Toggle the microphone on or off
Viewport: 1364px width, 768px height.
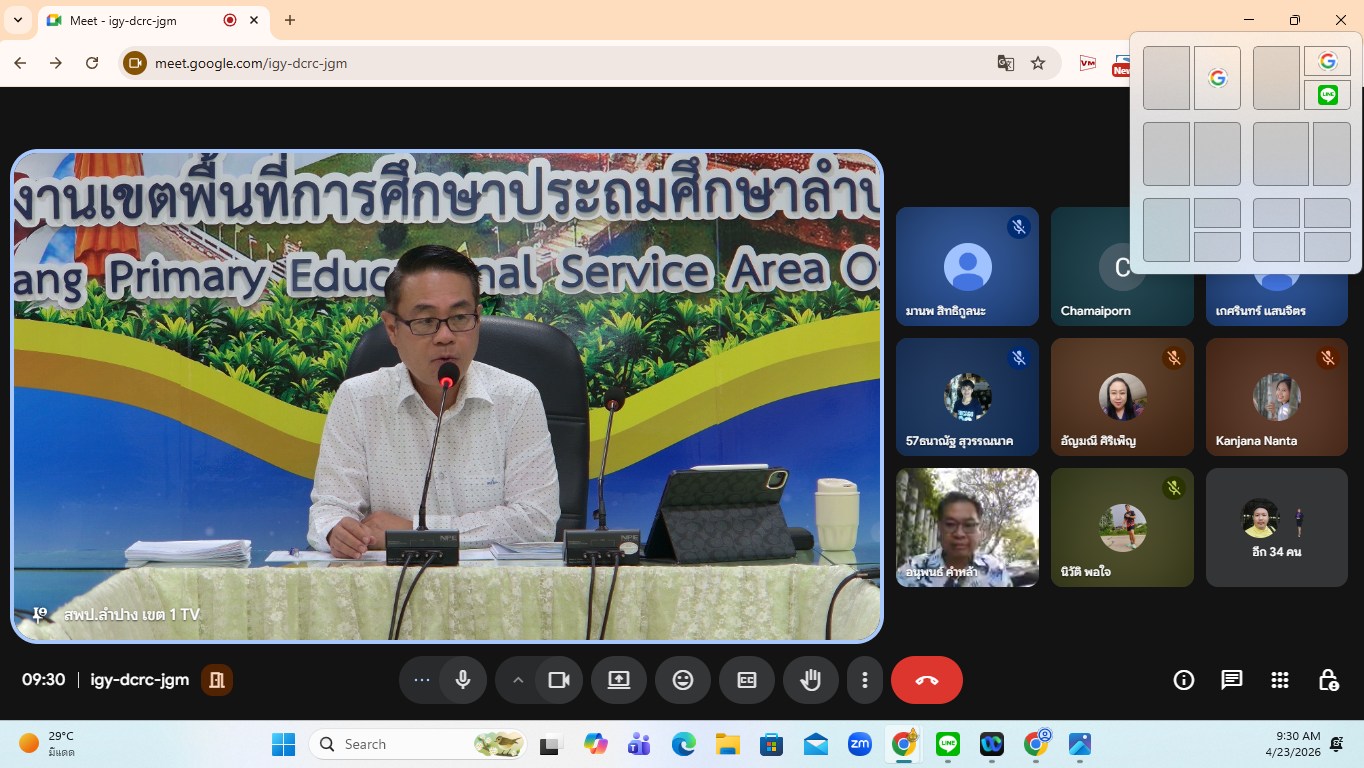(463, 680)
